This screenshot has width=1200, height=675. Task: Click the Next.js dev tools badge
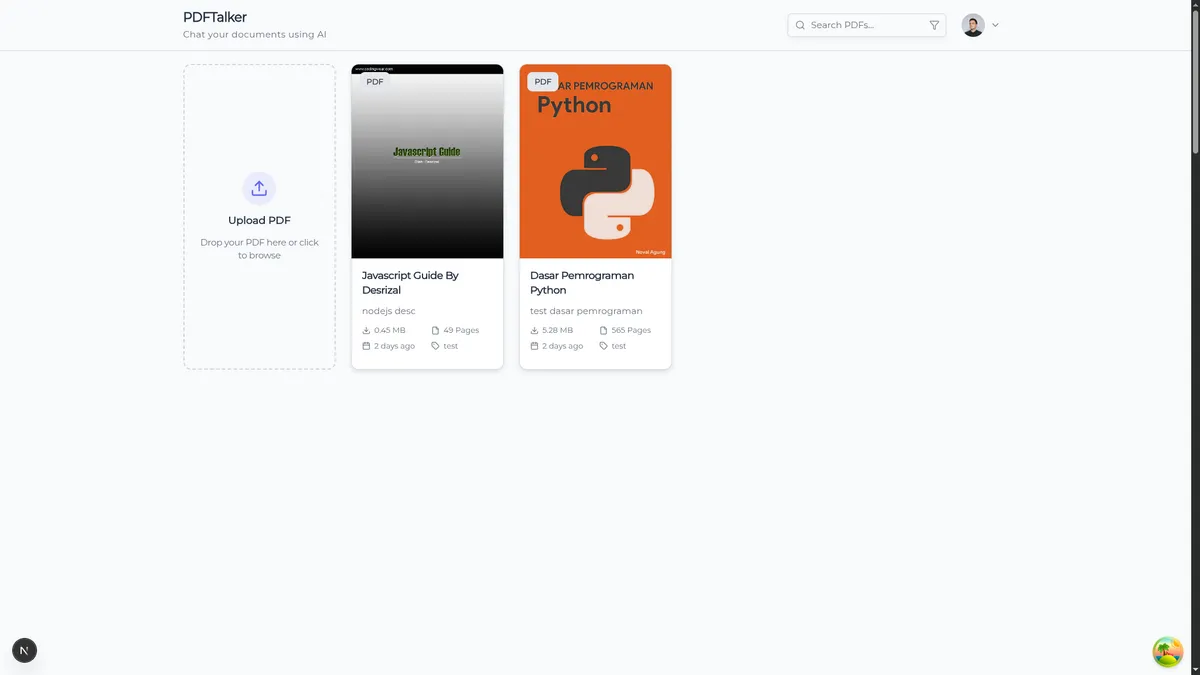(24, 651)
